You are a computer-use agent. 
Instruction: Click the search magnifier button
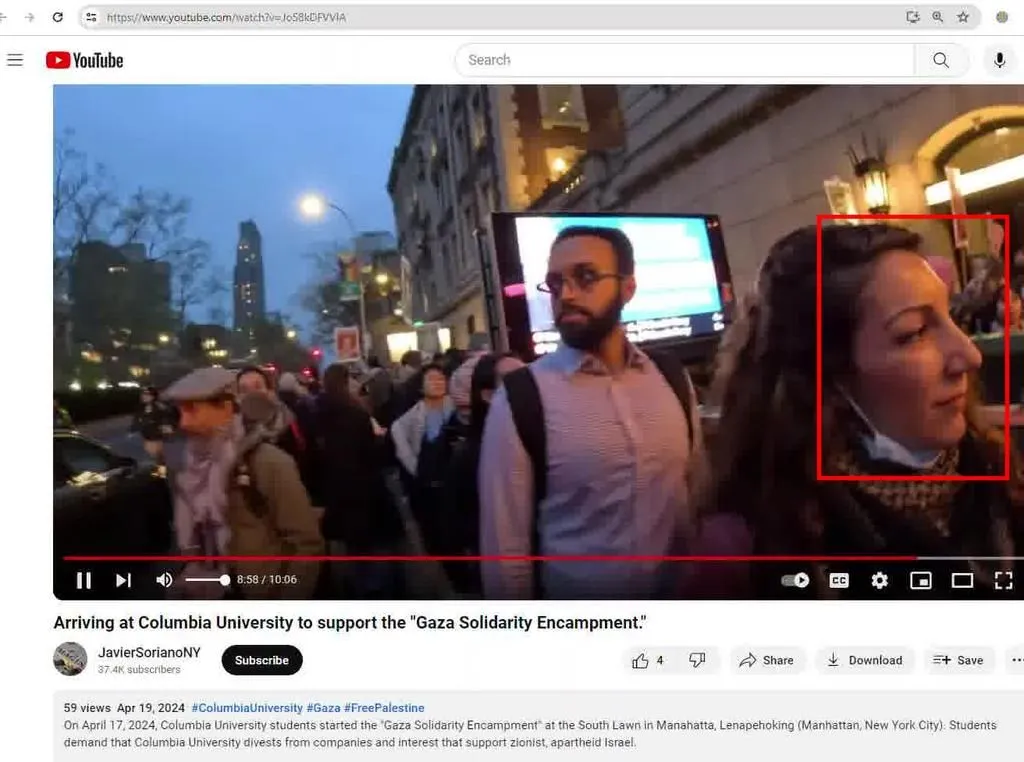pyautogui.click(x=941, y=60)
